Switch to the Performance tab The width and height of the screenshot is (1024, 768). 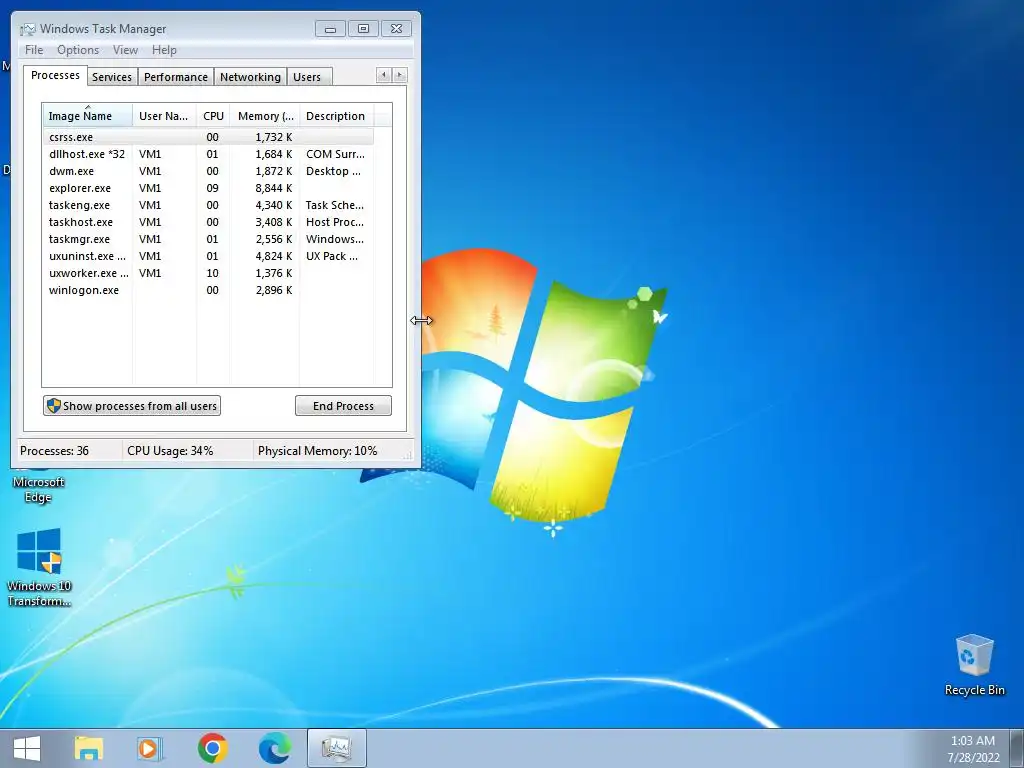click(176, 77)
